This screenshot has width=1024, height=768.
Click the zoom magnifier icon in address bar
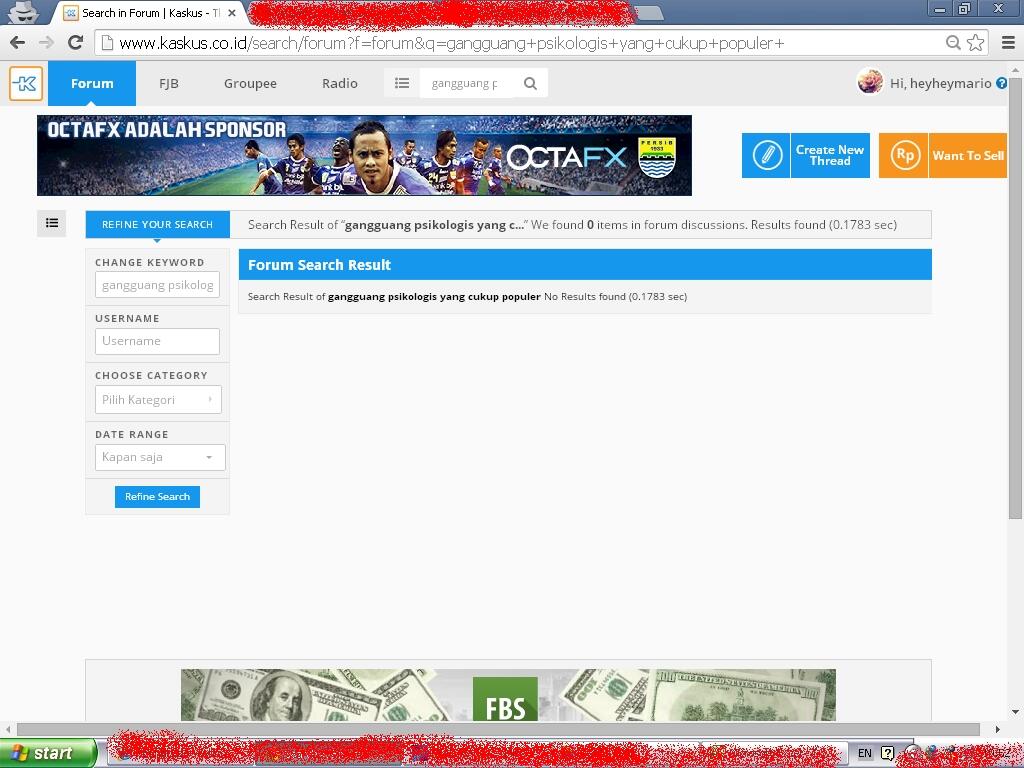coord(953,43)
